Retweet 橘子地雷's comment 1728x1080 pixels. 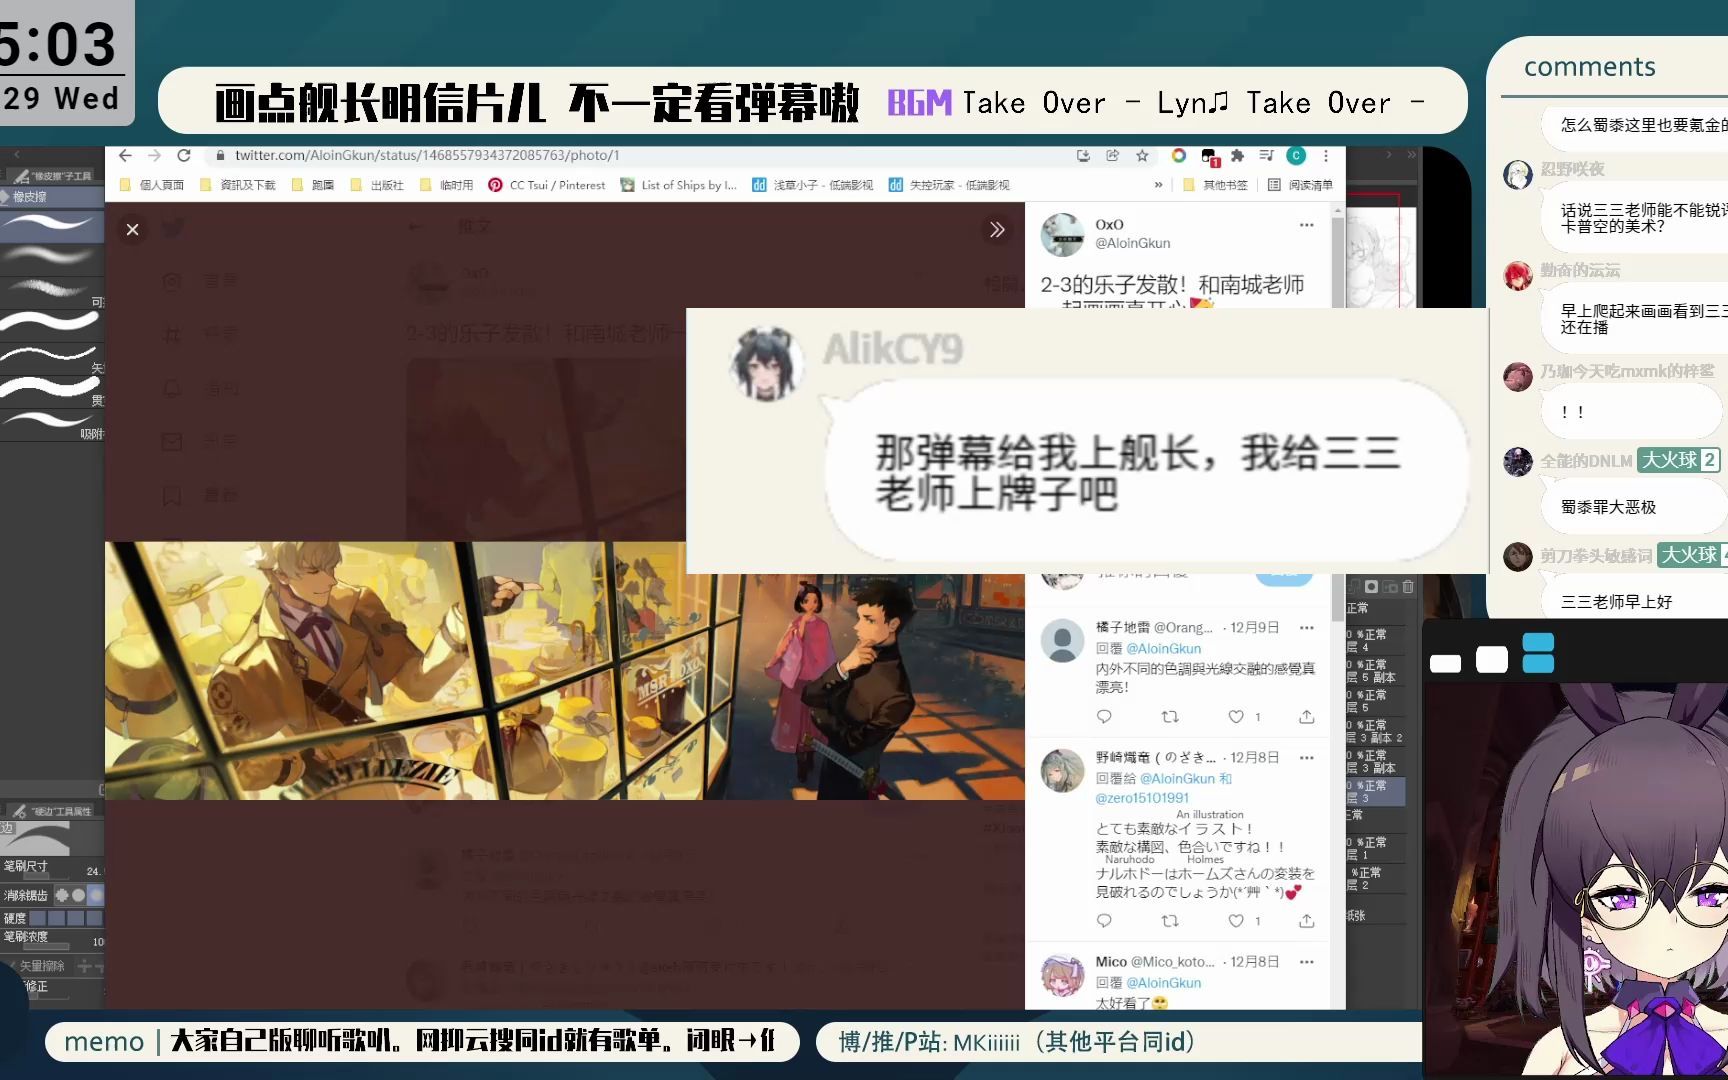[1170, 717]
